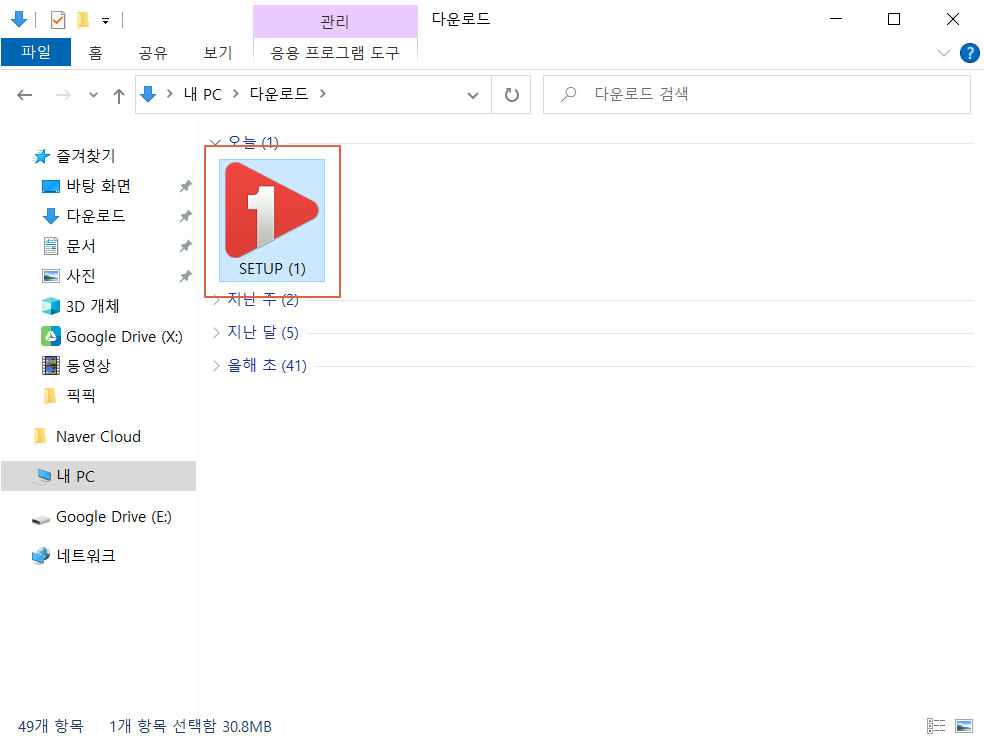The width and height of the screenshot is (984, 742).
Task: Click quick access properties checkmark icon
Action: click(58, 21)
